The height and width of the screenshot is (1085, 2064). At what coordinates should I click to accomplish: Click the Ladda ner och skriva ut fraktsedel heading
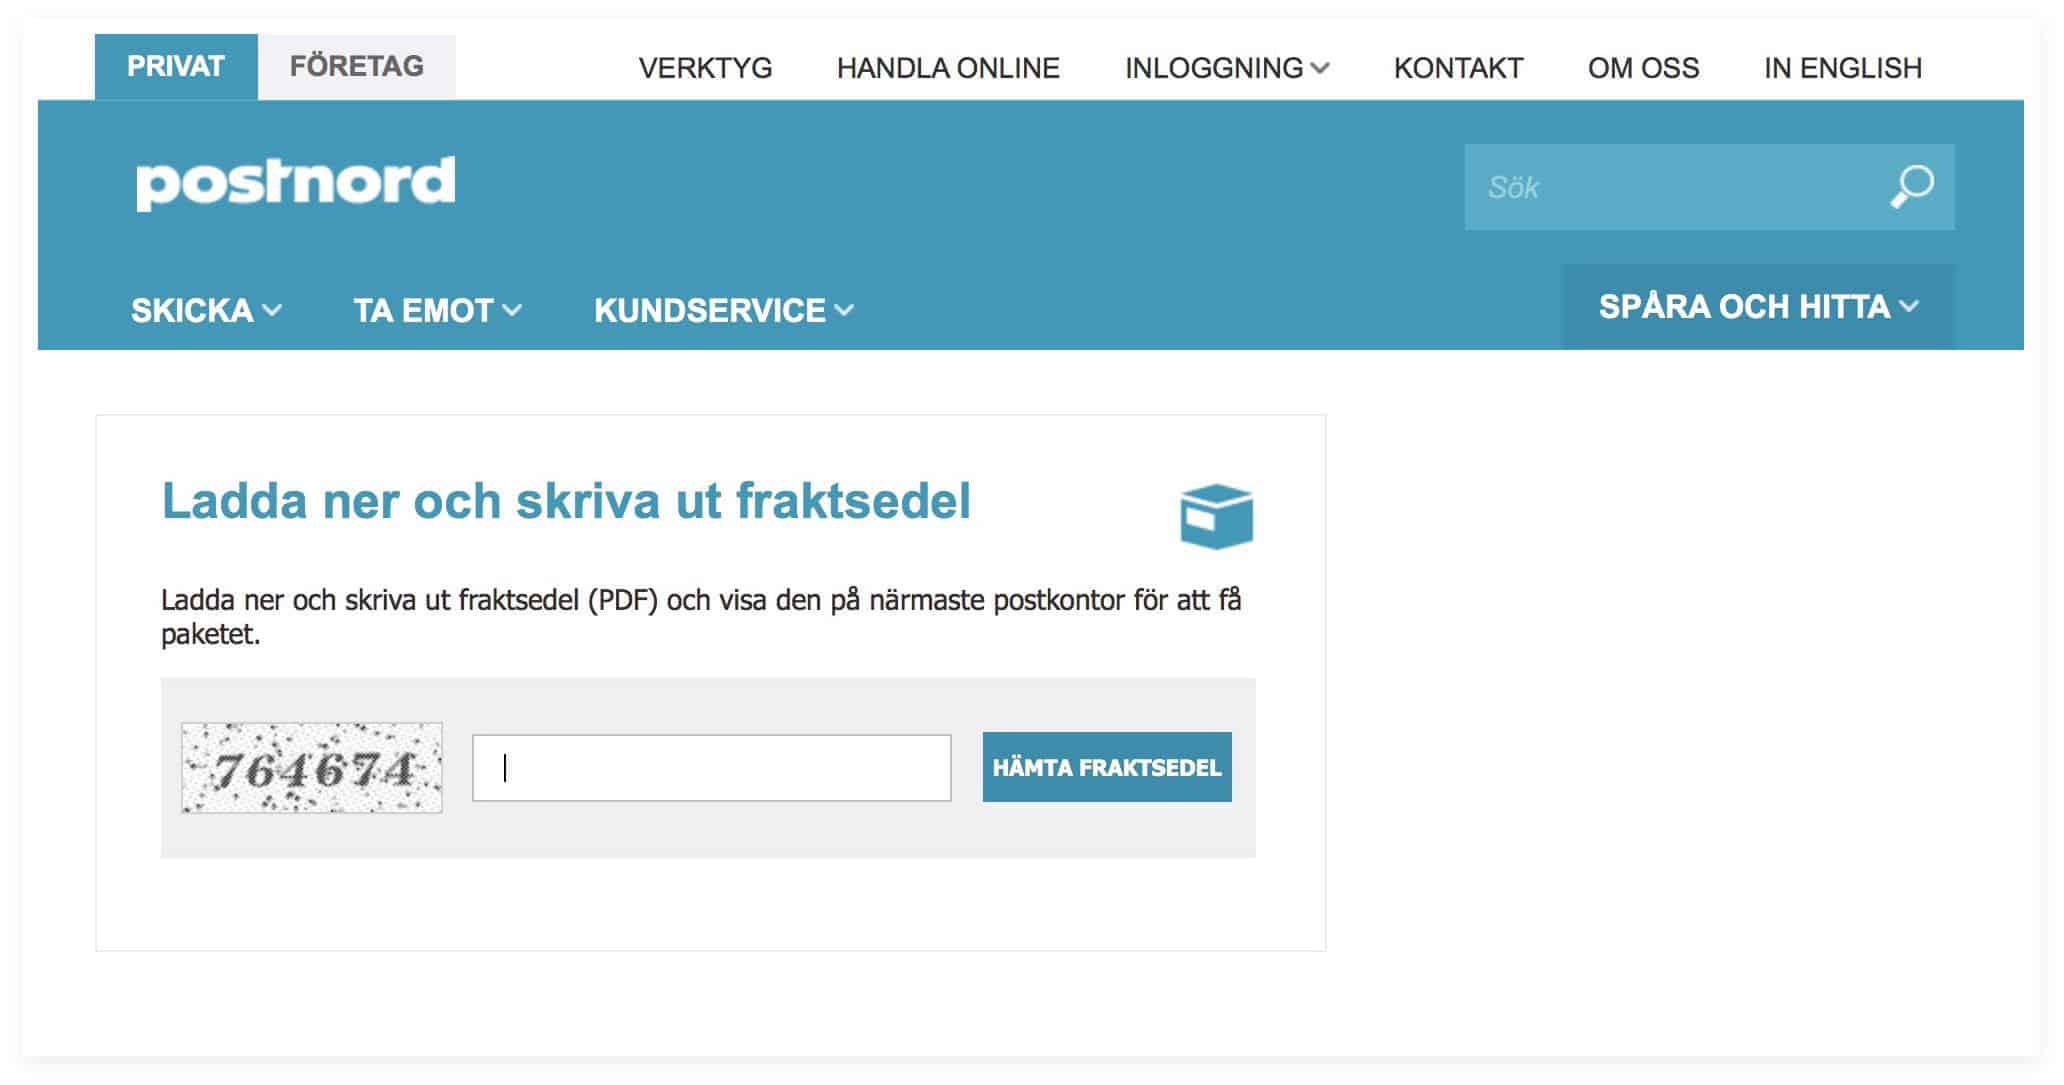[x=566, y=501]
